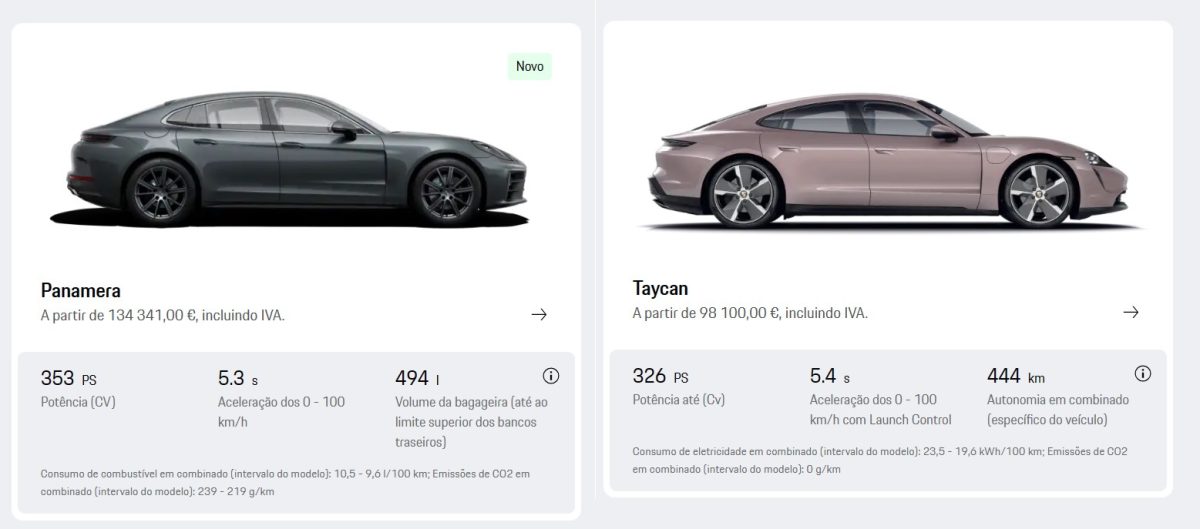Click the 326 PS power value
The image size is (1200, 529).
coord(660,377)
